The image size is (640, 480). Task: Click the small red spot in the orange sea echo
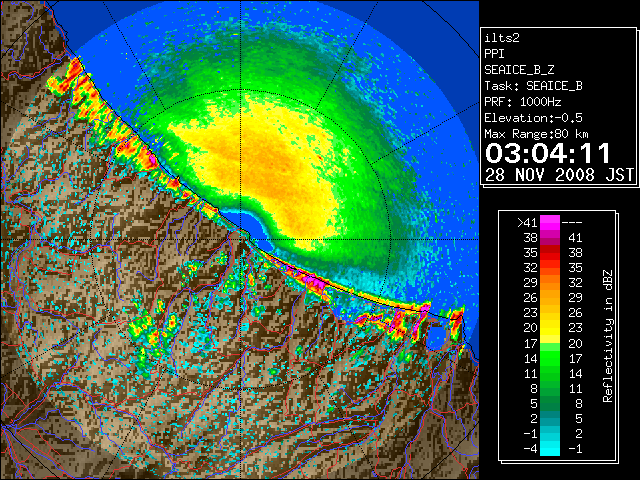coord(319,156)
